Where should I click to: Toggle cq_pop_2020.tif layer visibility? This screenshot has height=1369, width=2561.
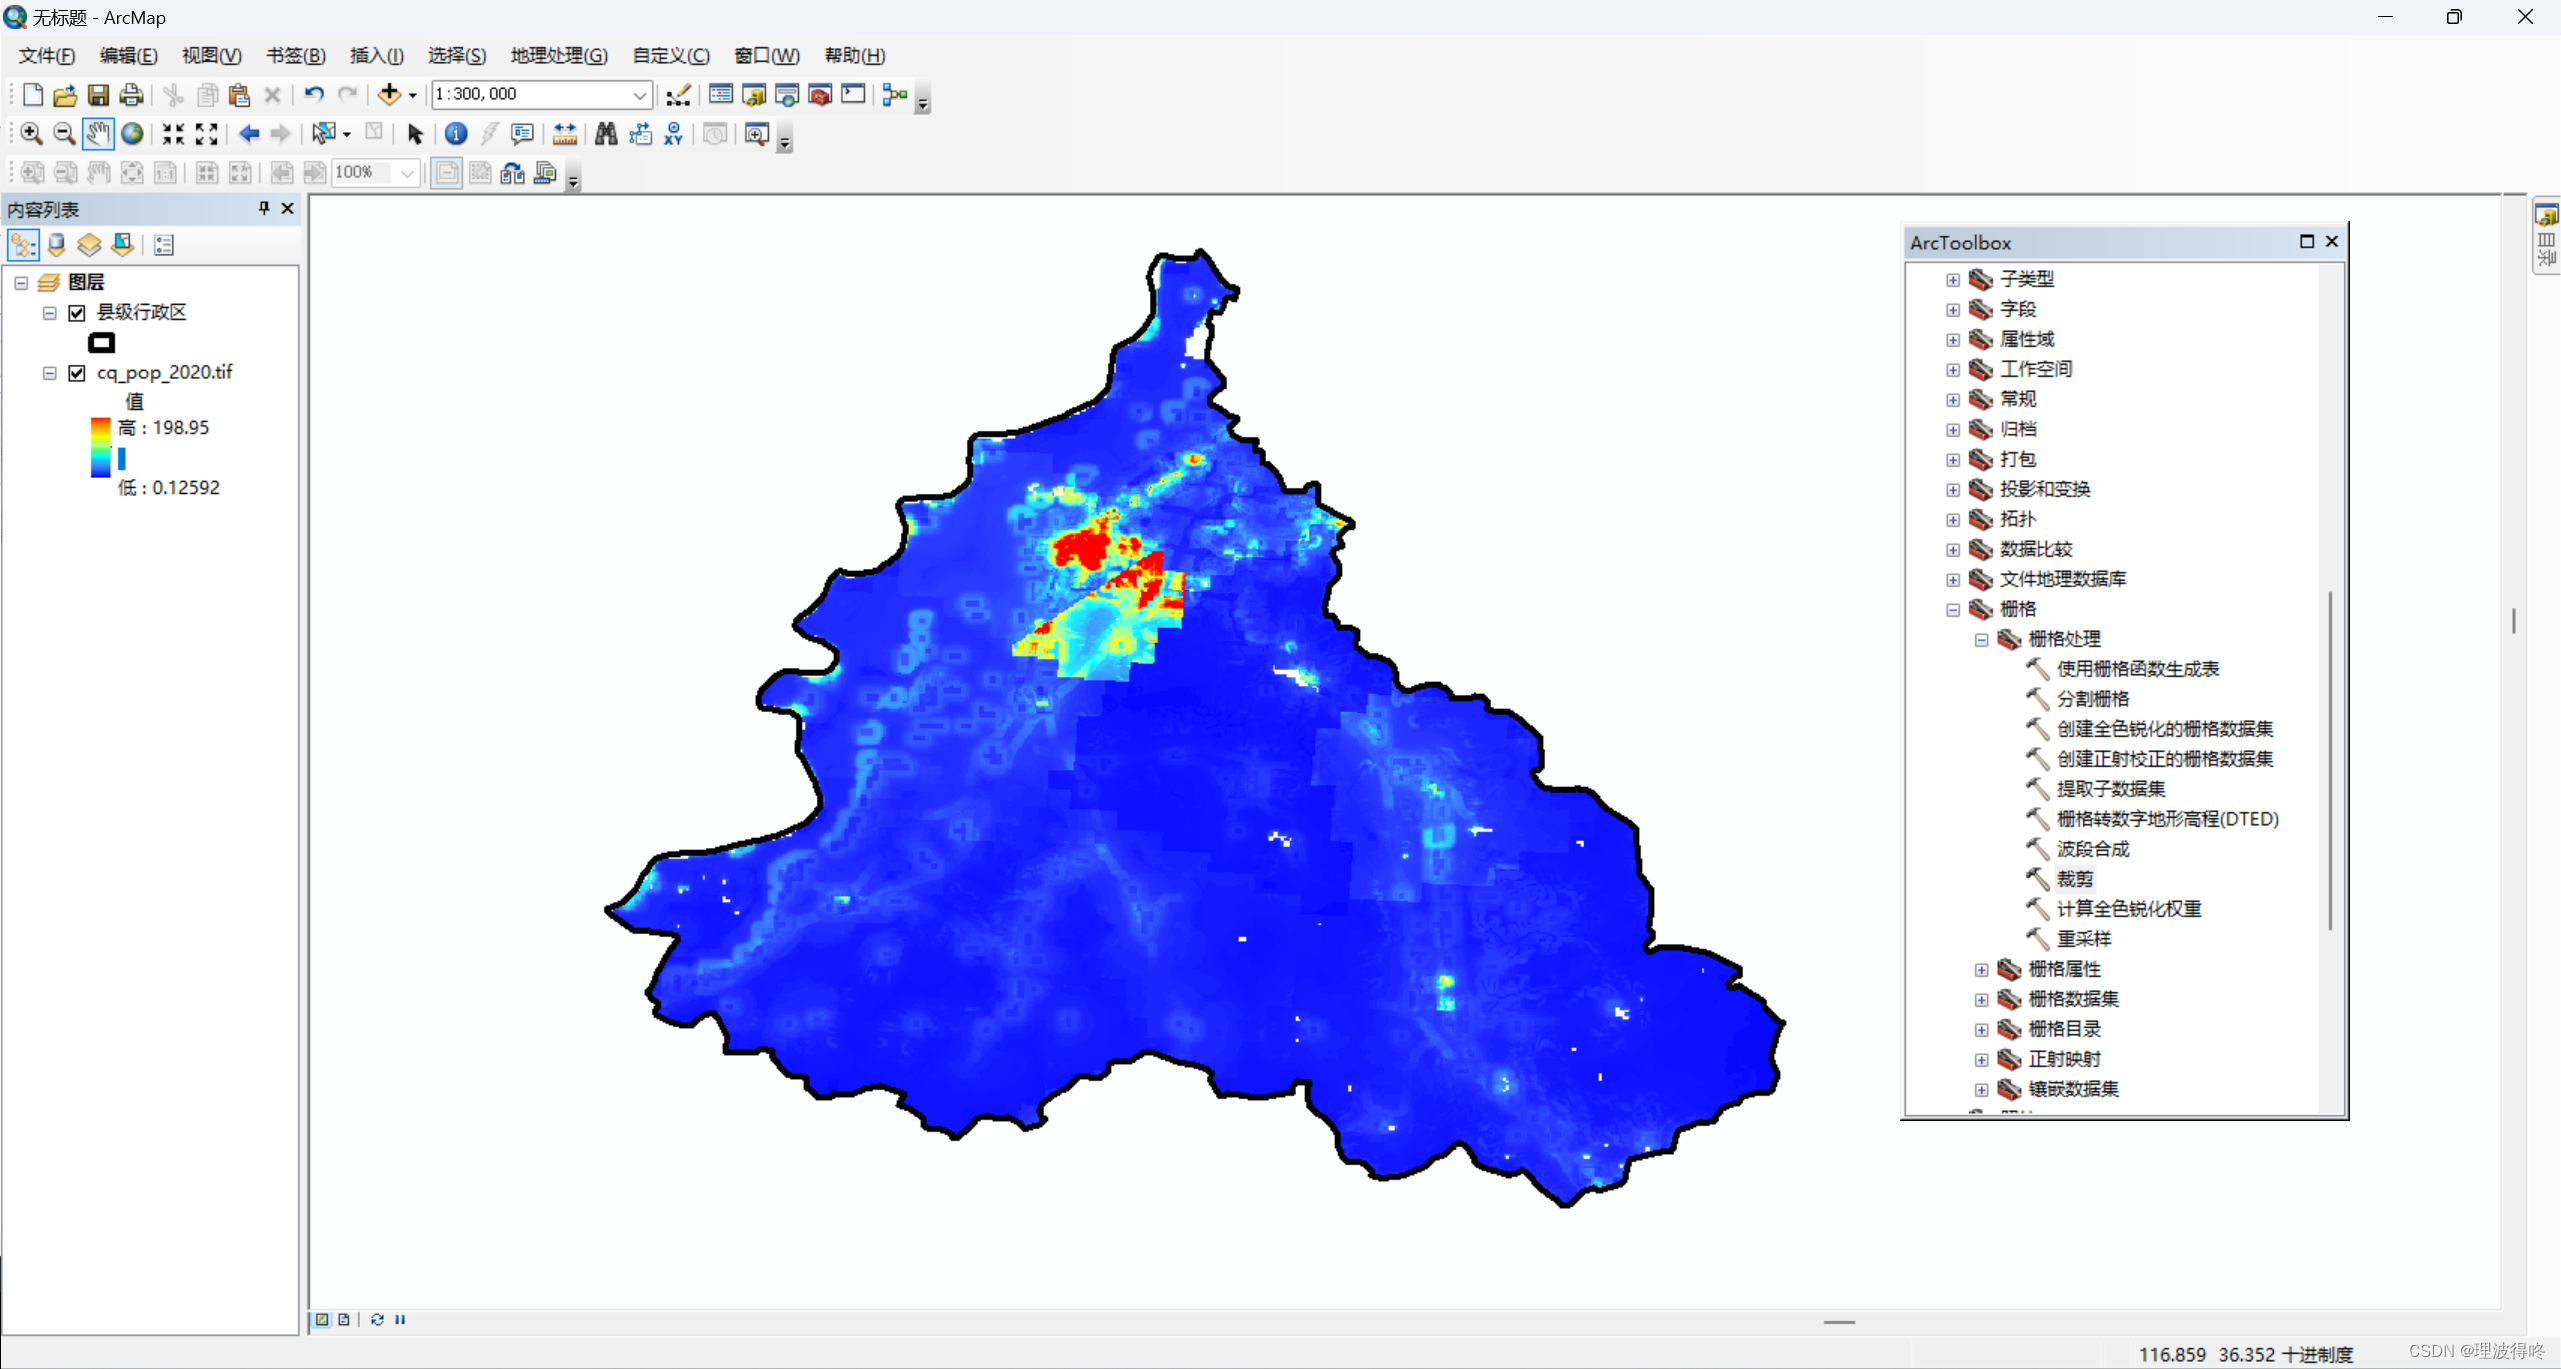(77, 373)
